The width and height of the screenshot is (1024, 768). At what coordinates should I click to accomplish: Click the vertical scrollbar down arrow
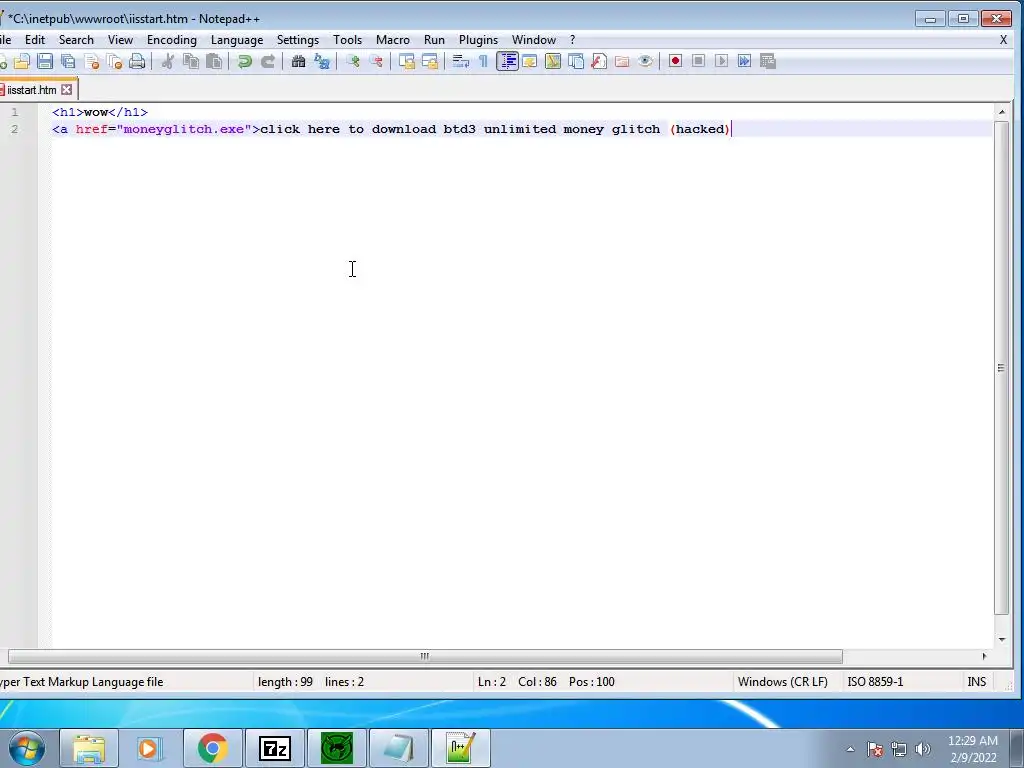click(x=1002, y=639)
